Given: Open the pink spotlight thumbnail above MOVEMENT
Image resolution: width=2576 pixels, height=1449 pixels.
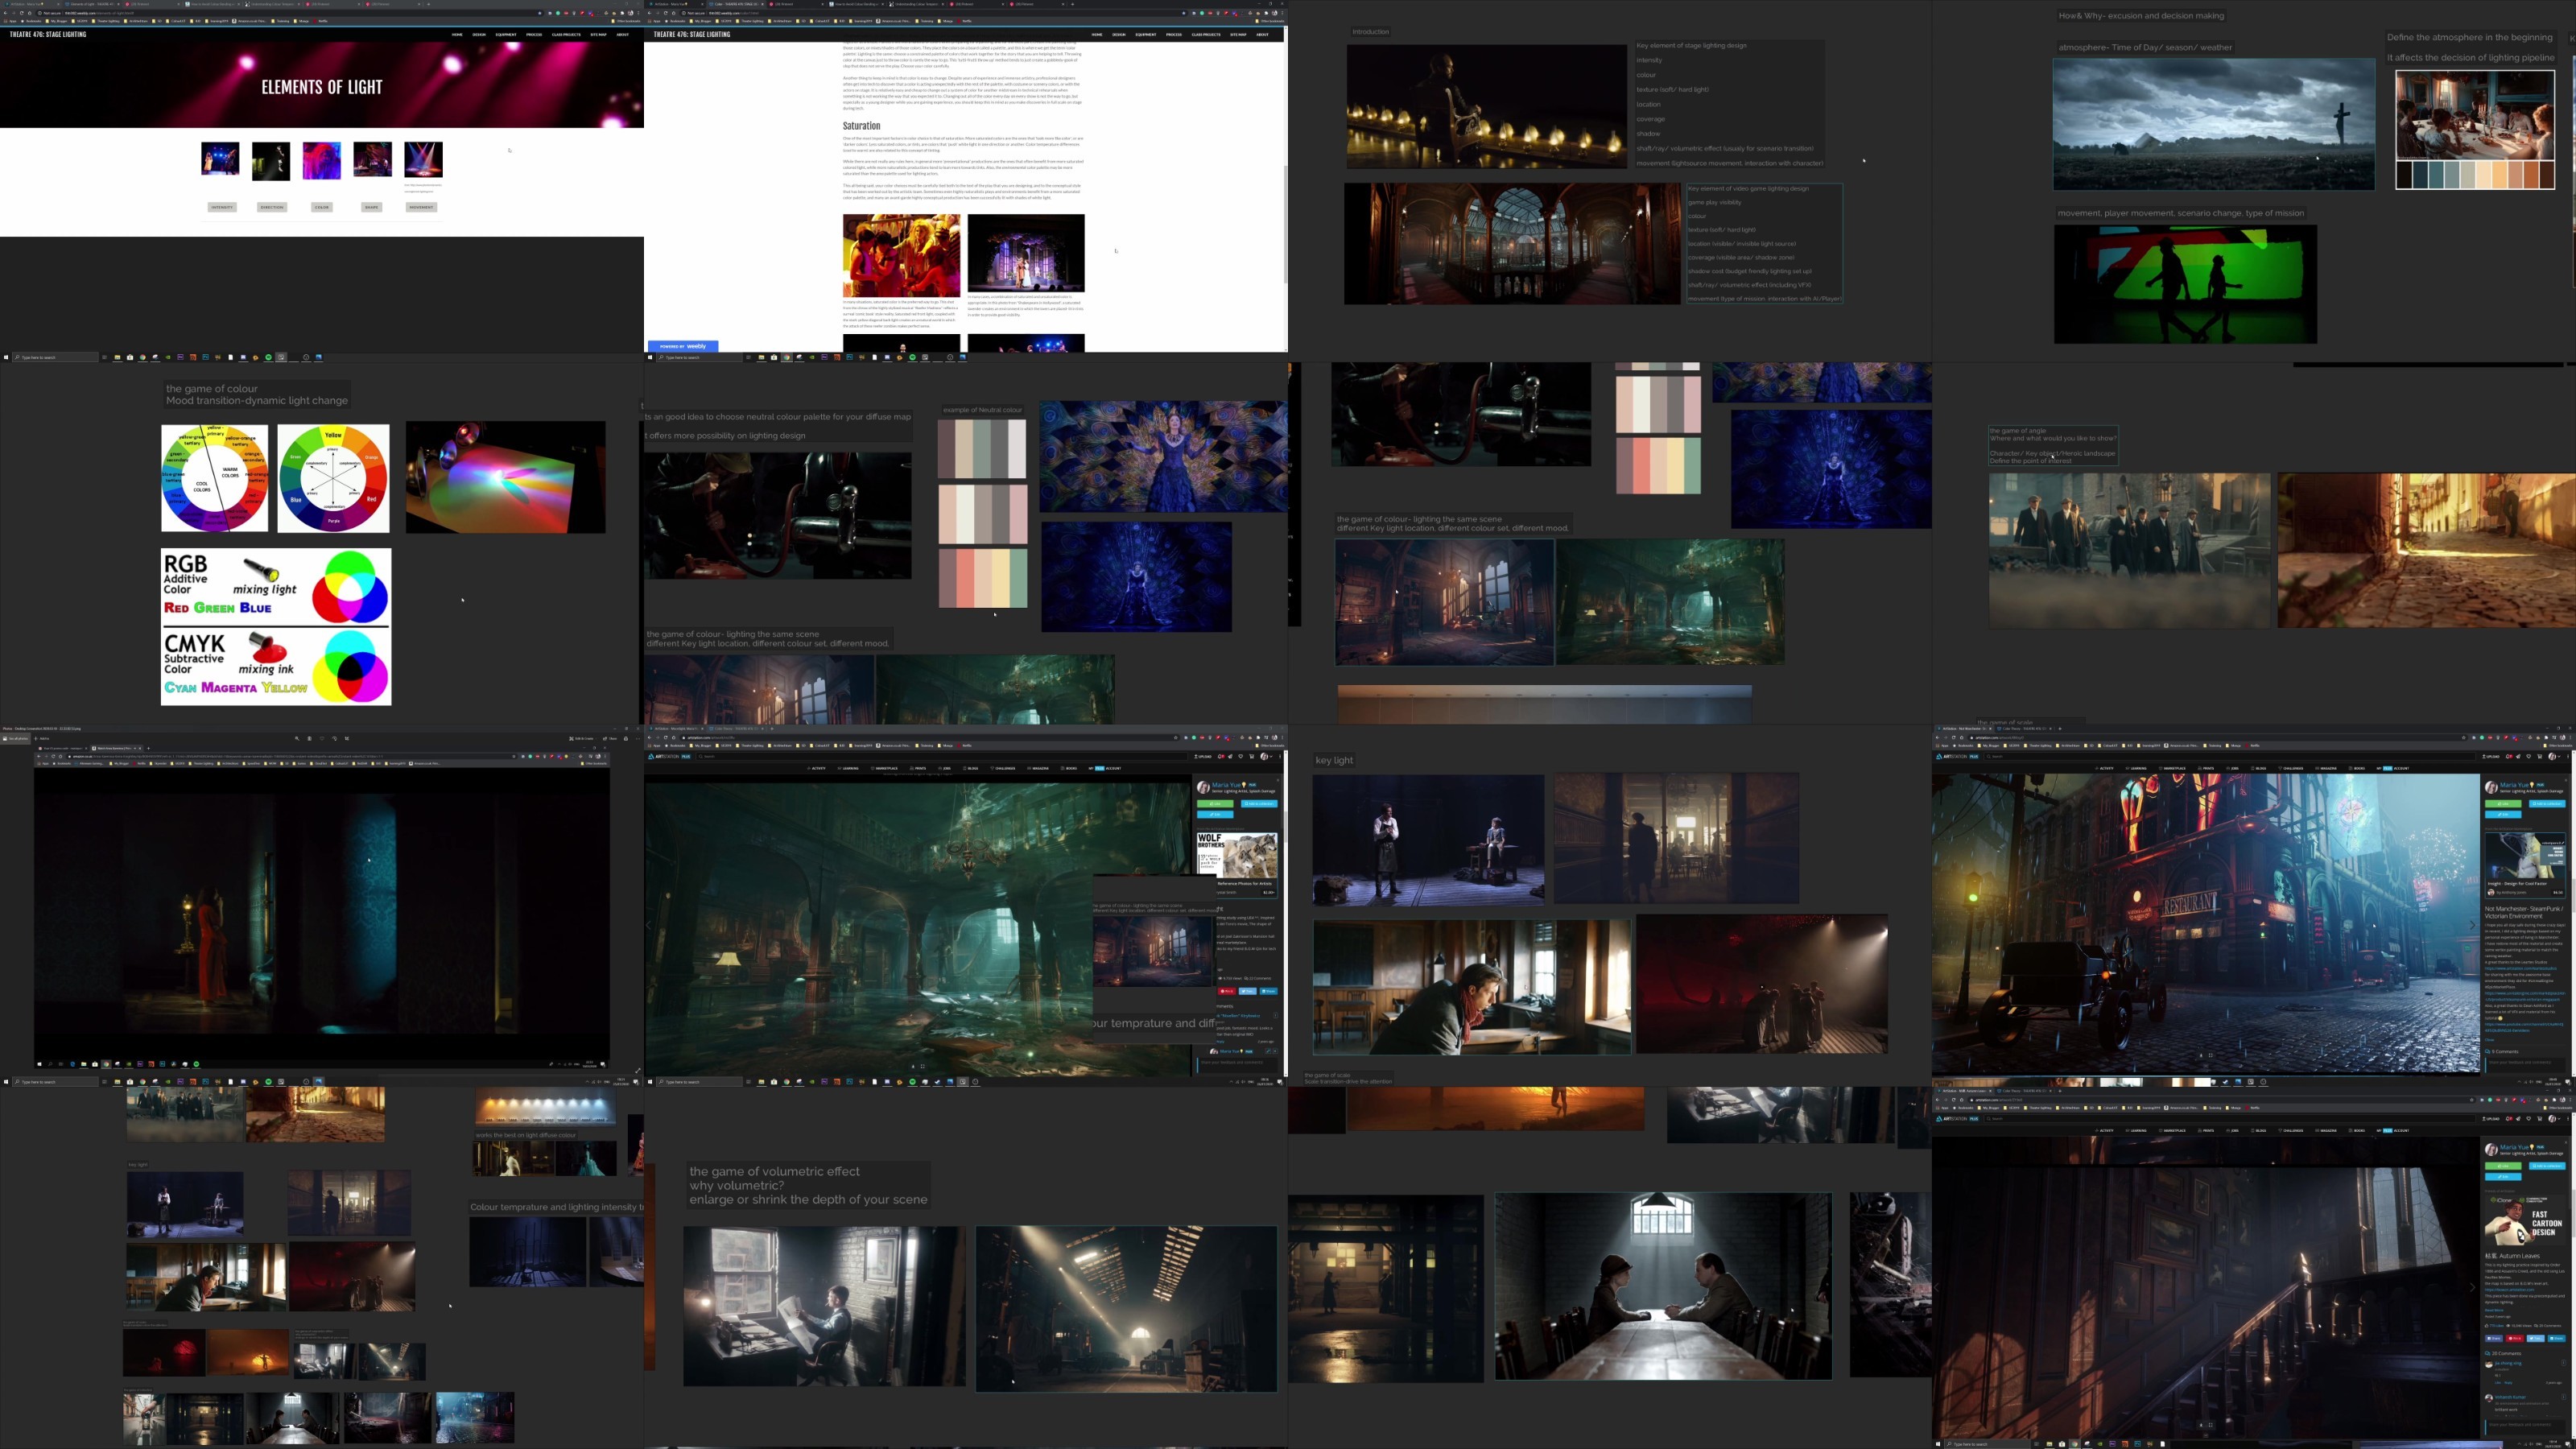Looking at the screenshot, I should (423, 160).
